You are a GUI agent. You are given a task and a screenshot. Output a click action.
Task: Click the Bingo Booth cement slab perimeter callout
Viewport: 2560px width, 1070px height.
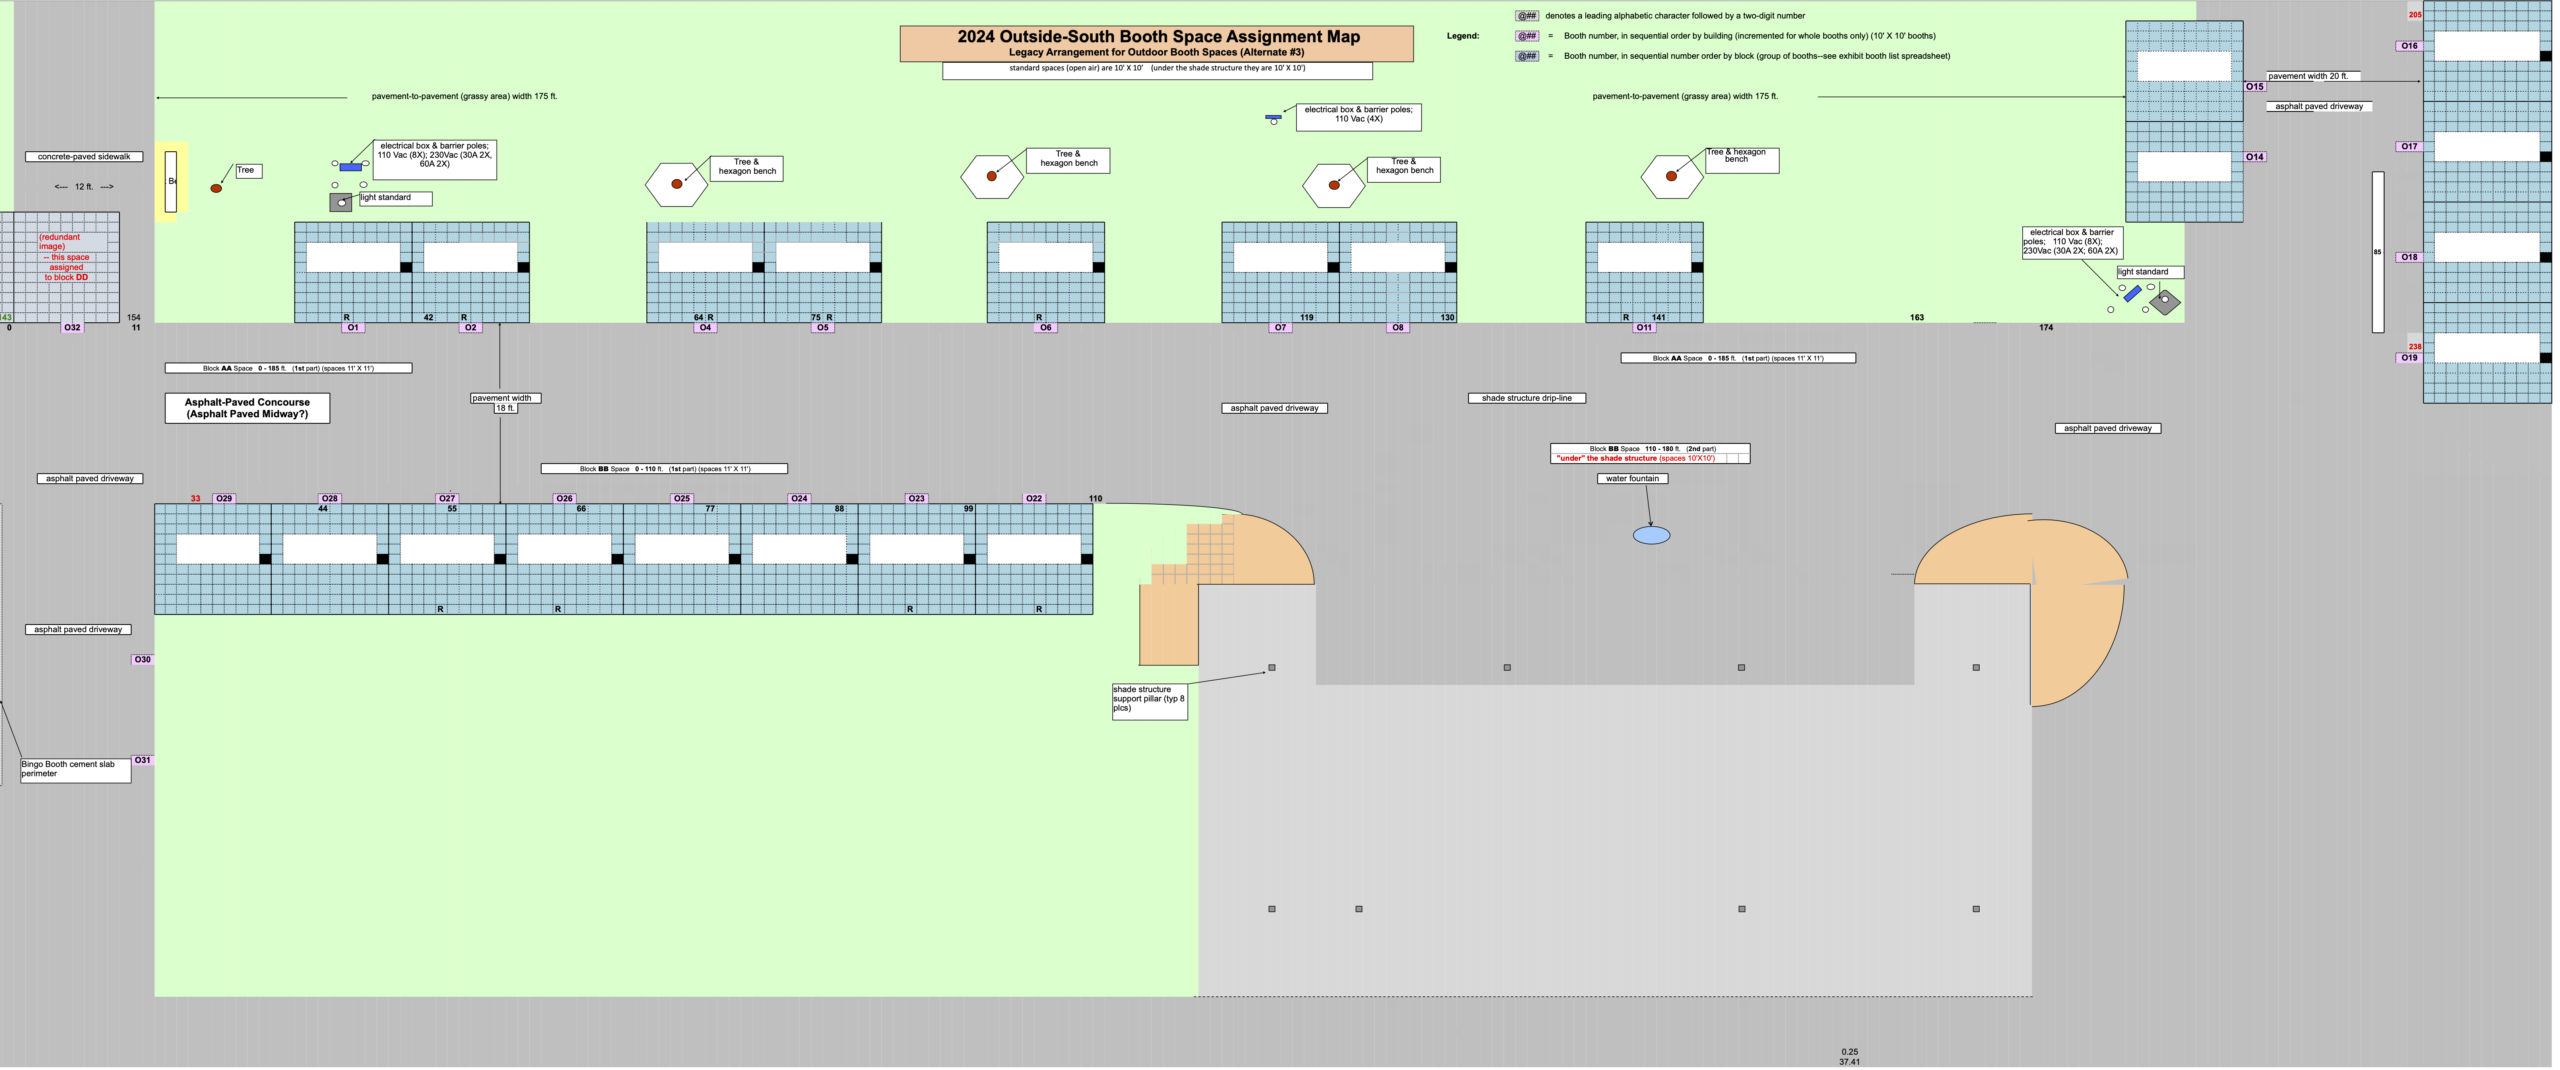[x=75, y=770]
